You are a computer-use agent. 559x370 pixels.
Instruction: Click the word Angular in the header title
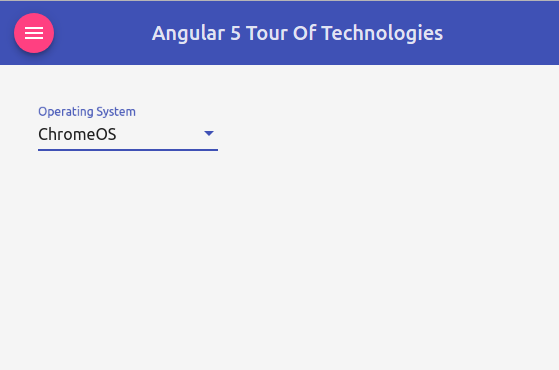[188, 34]
